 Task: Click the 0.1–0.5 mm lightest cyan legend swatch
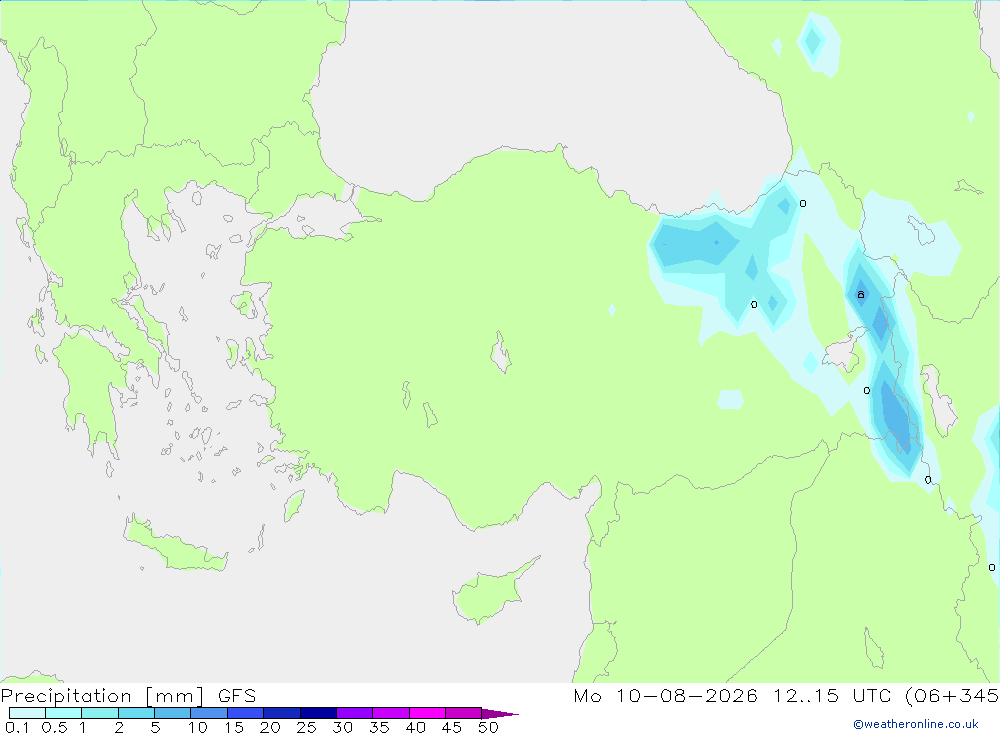click(27, 713)
